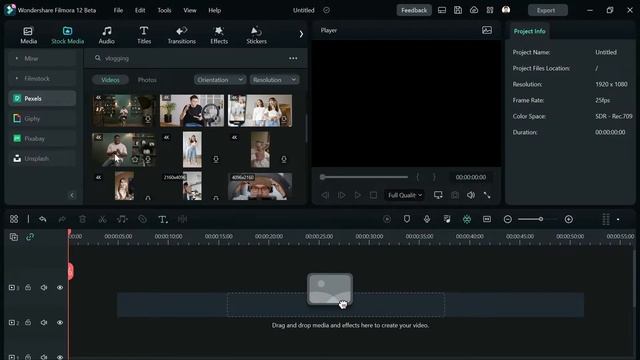Open the Tools menu

click(164, 10)
